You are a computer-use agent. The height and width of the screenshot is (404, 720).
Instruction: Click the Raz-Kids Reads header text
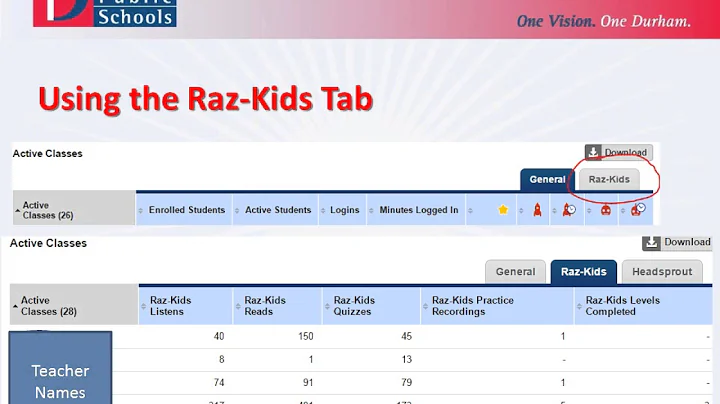coord(265,306)
